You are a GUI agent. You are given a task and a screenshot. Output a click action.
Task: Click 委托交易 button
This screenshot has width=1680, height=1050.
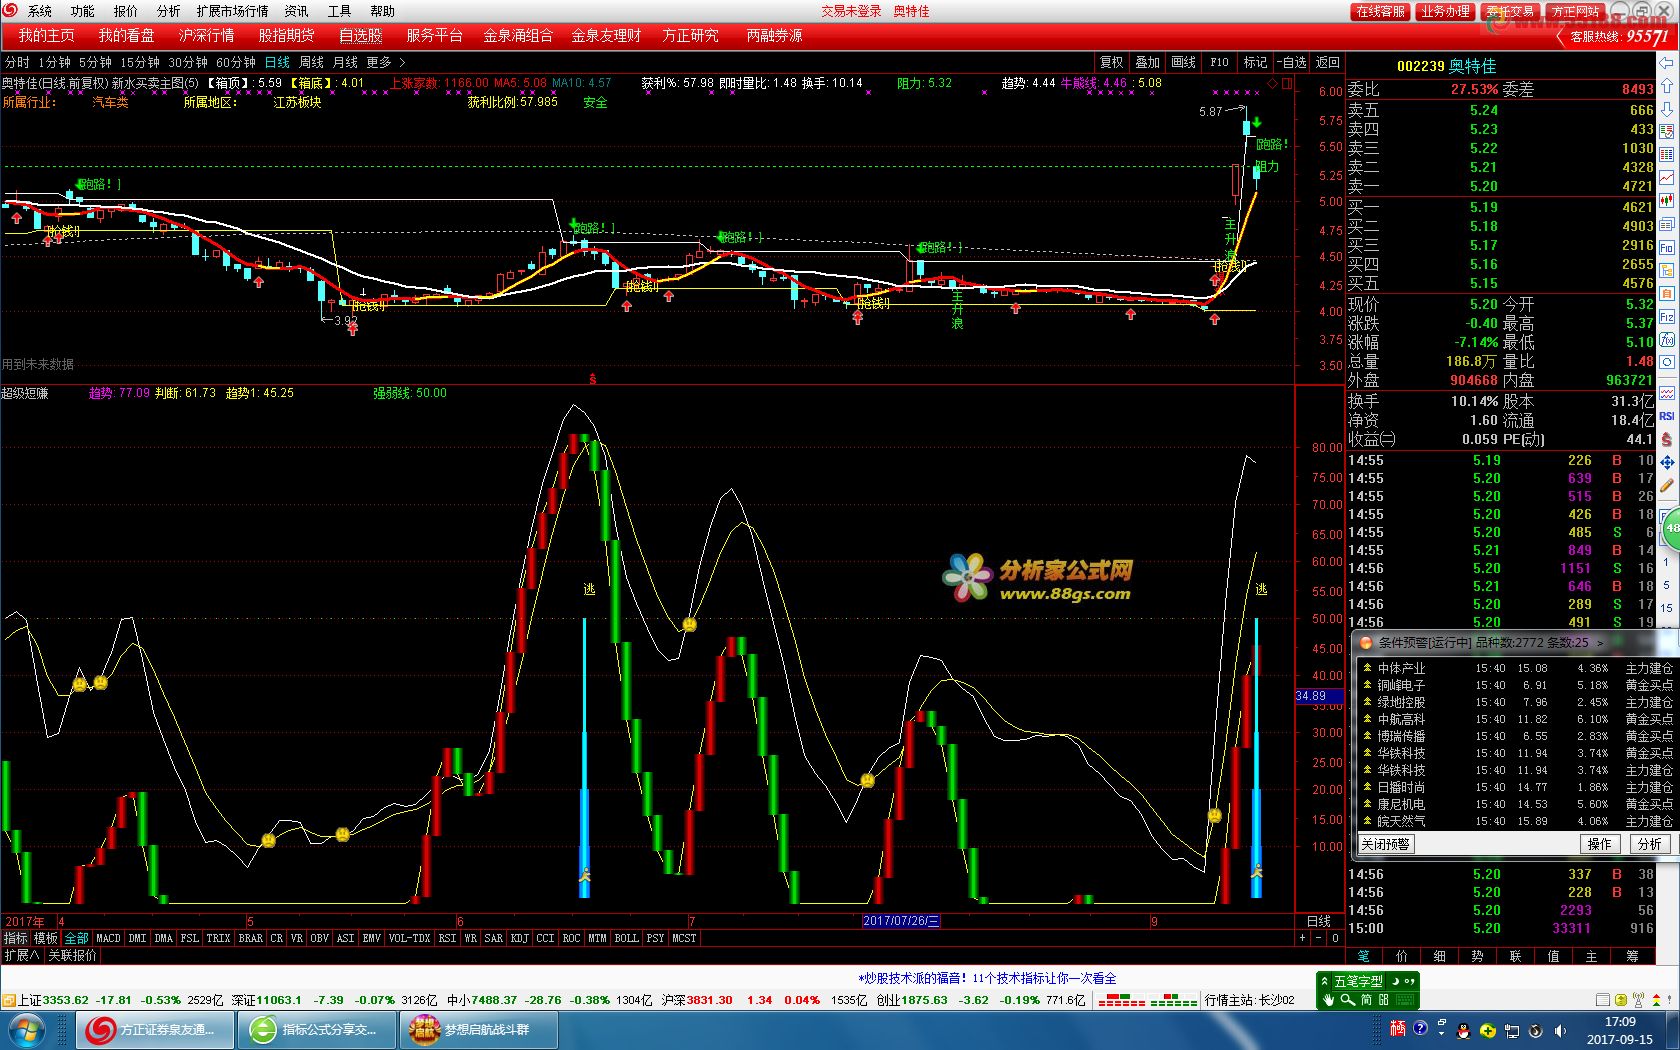(x=1510, y=11)
